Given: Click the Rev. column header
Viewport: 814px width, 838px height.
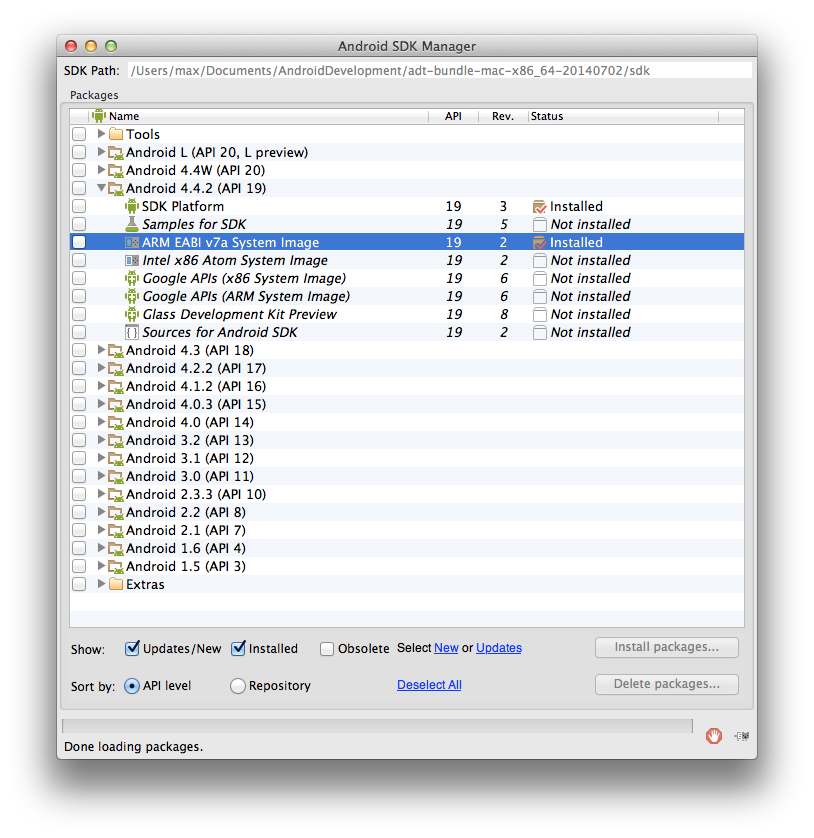Looking at the screenshot, I should (503, 116).
